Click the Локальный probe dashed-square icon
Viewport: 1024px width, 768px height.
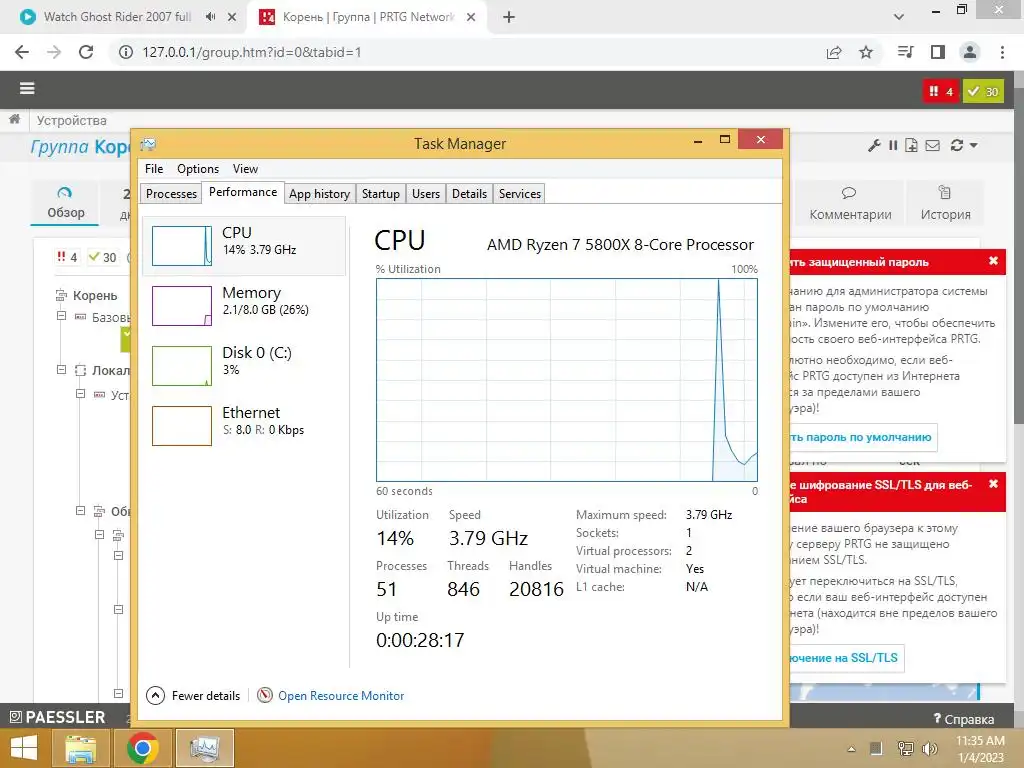pos(80,370)
